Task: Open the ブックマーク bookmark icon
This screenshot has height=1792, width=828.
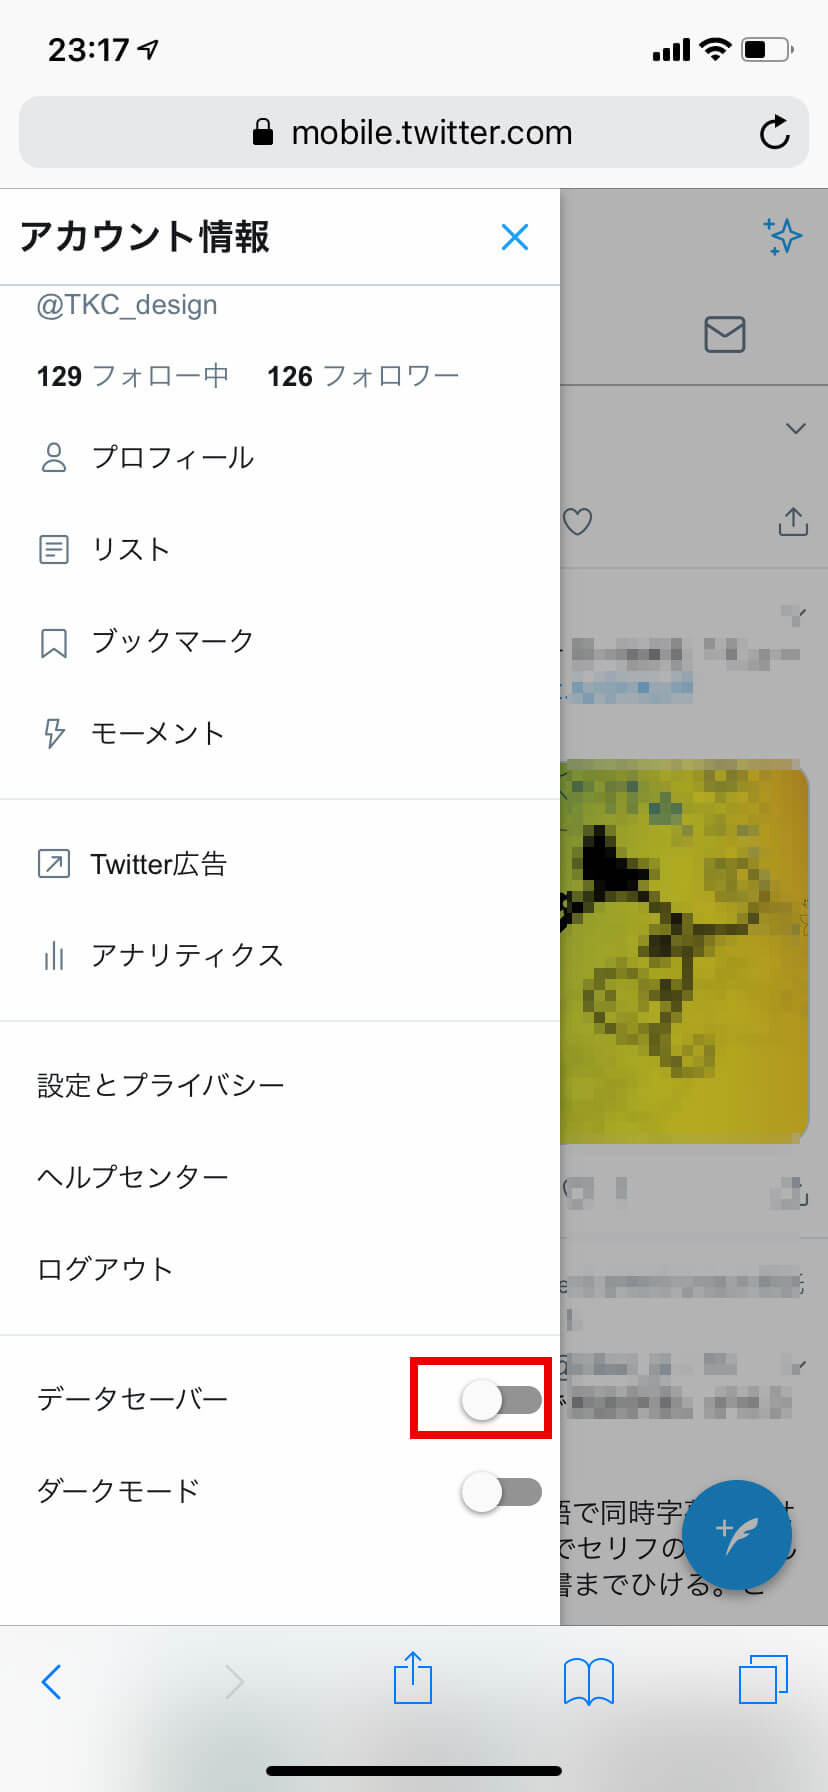Action: pyautogui.click(x=54, y=642)
